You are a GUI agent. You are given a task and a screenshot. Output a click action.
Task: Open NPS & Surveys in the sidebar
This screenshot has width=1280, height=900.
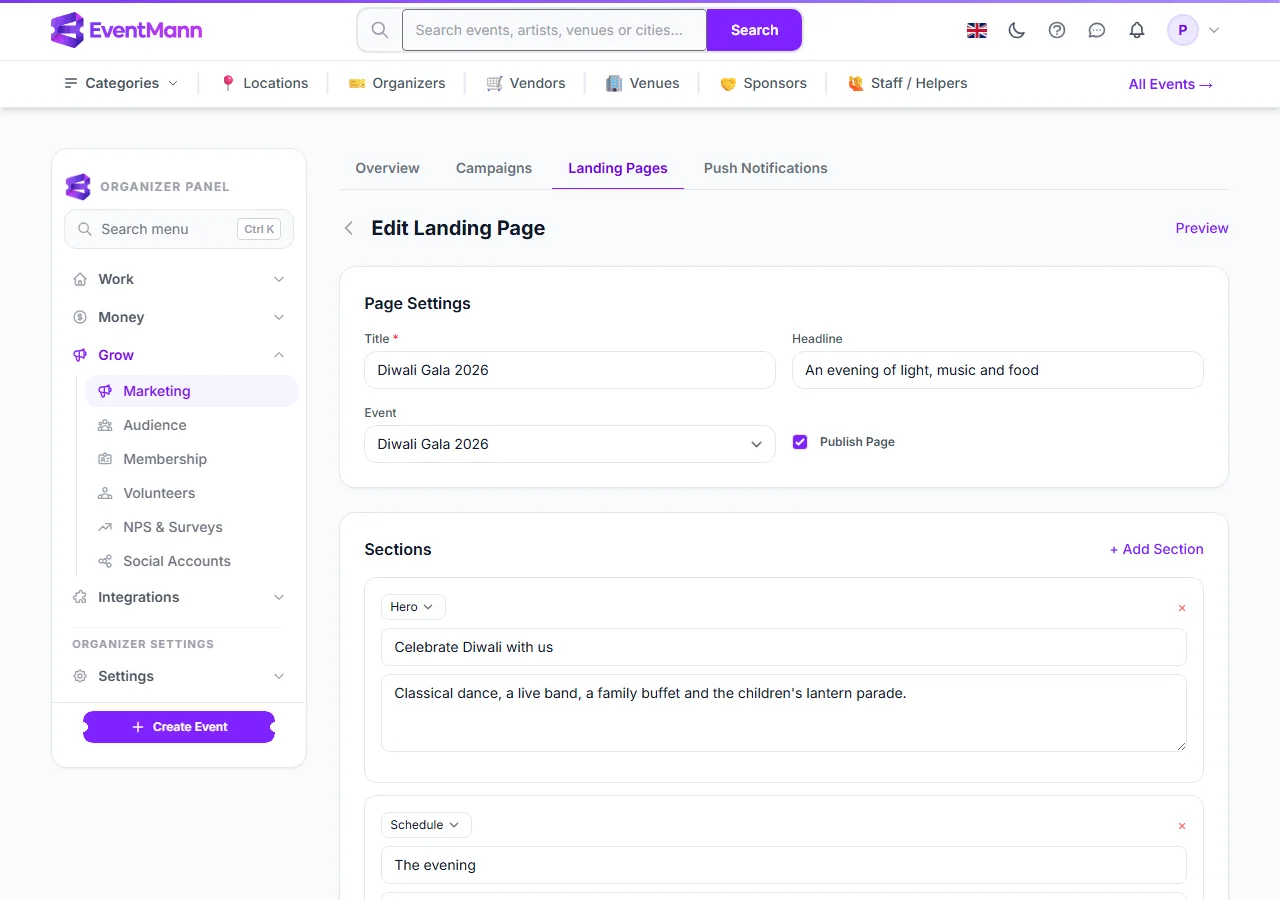(191, 527)
